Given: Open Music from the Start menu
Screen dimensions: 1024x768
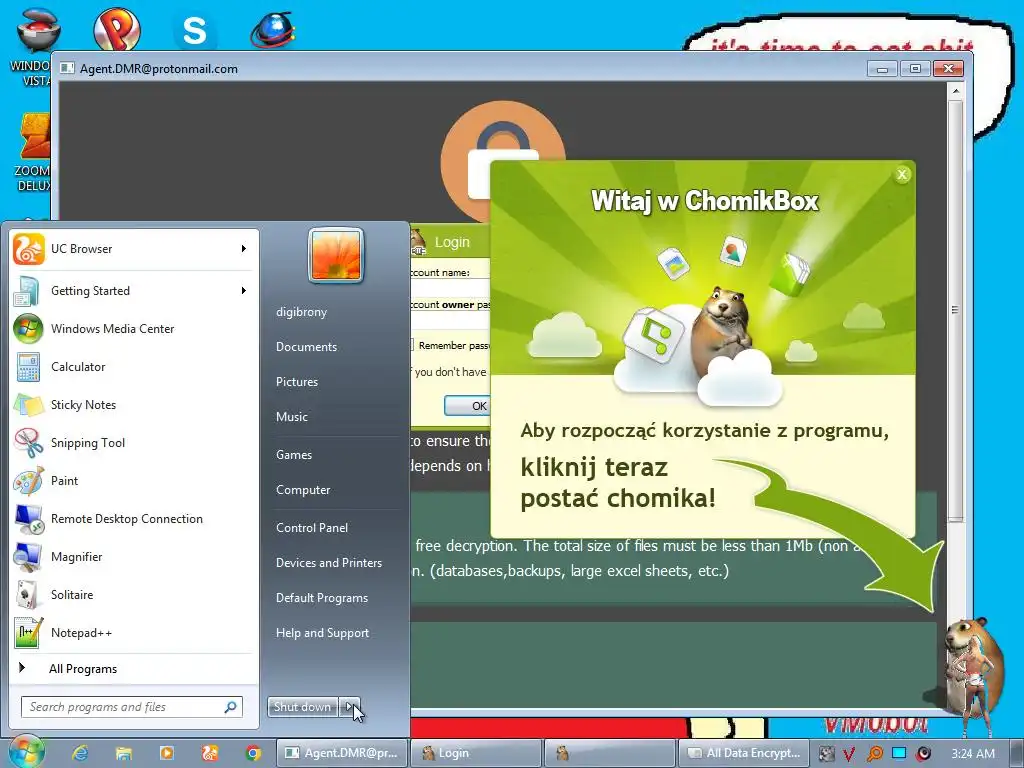Looking at the screenshot, I should pyautogui.click(x=291, y=417).
